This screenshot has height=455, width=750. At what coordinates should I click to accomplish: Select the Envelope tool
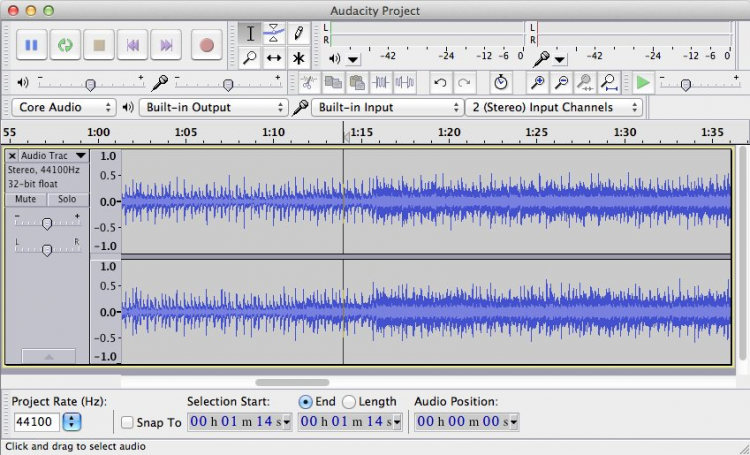pos(274,33)
